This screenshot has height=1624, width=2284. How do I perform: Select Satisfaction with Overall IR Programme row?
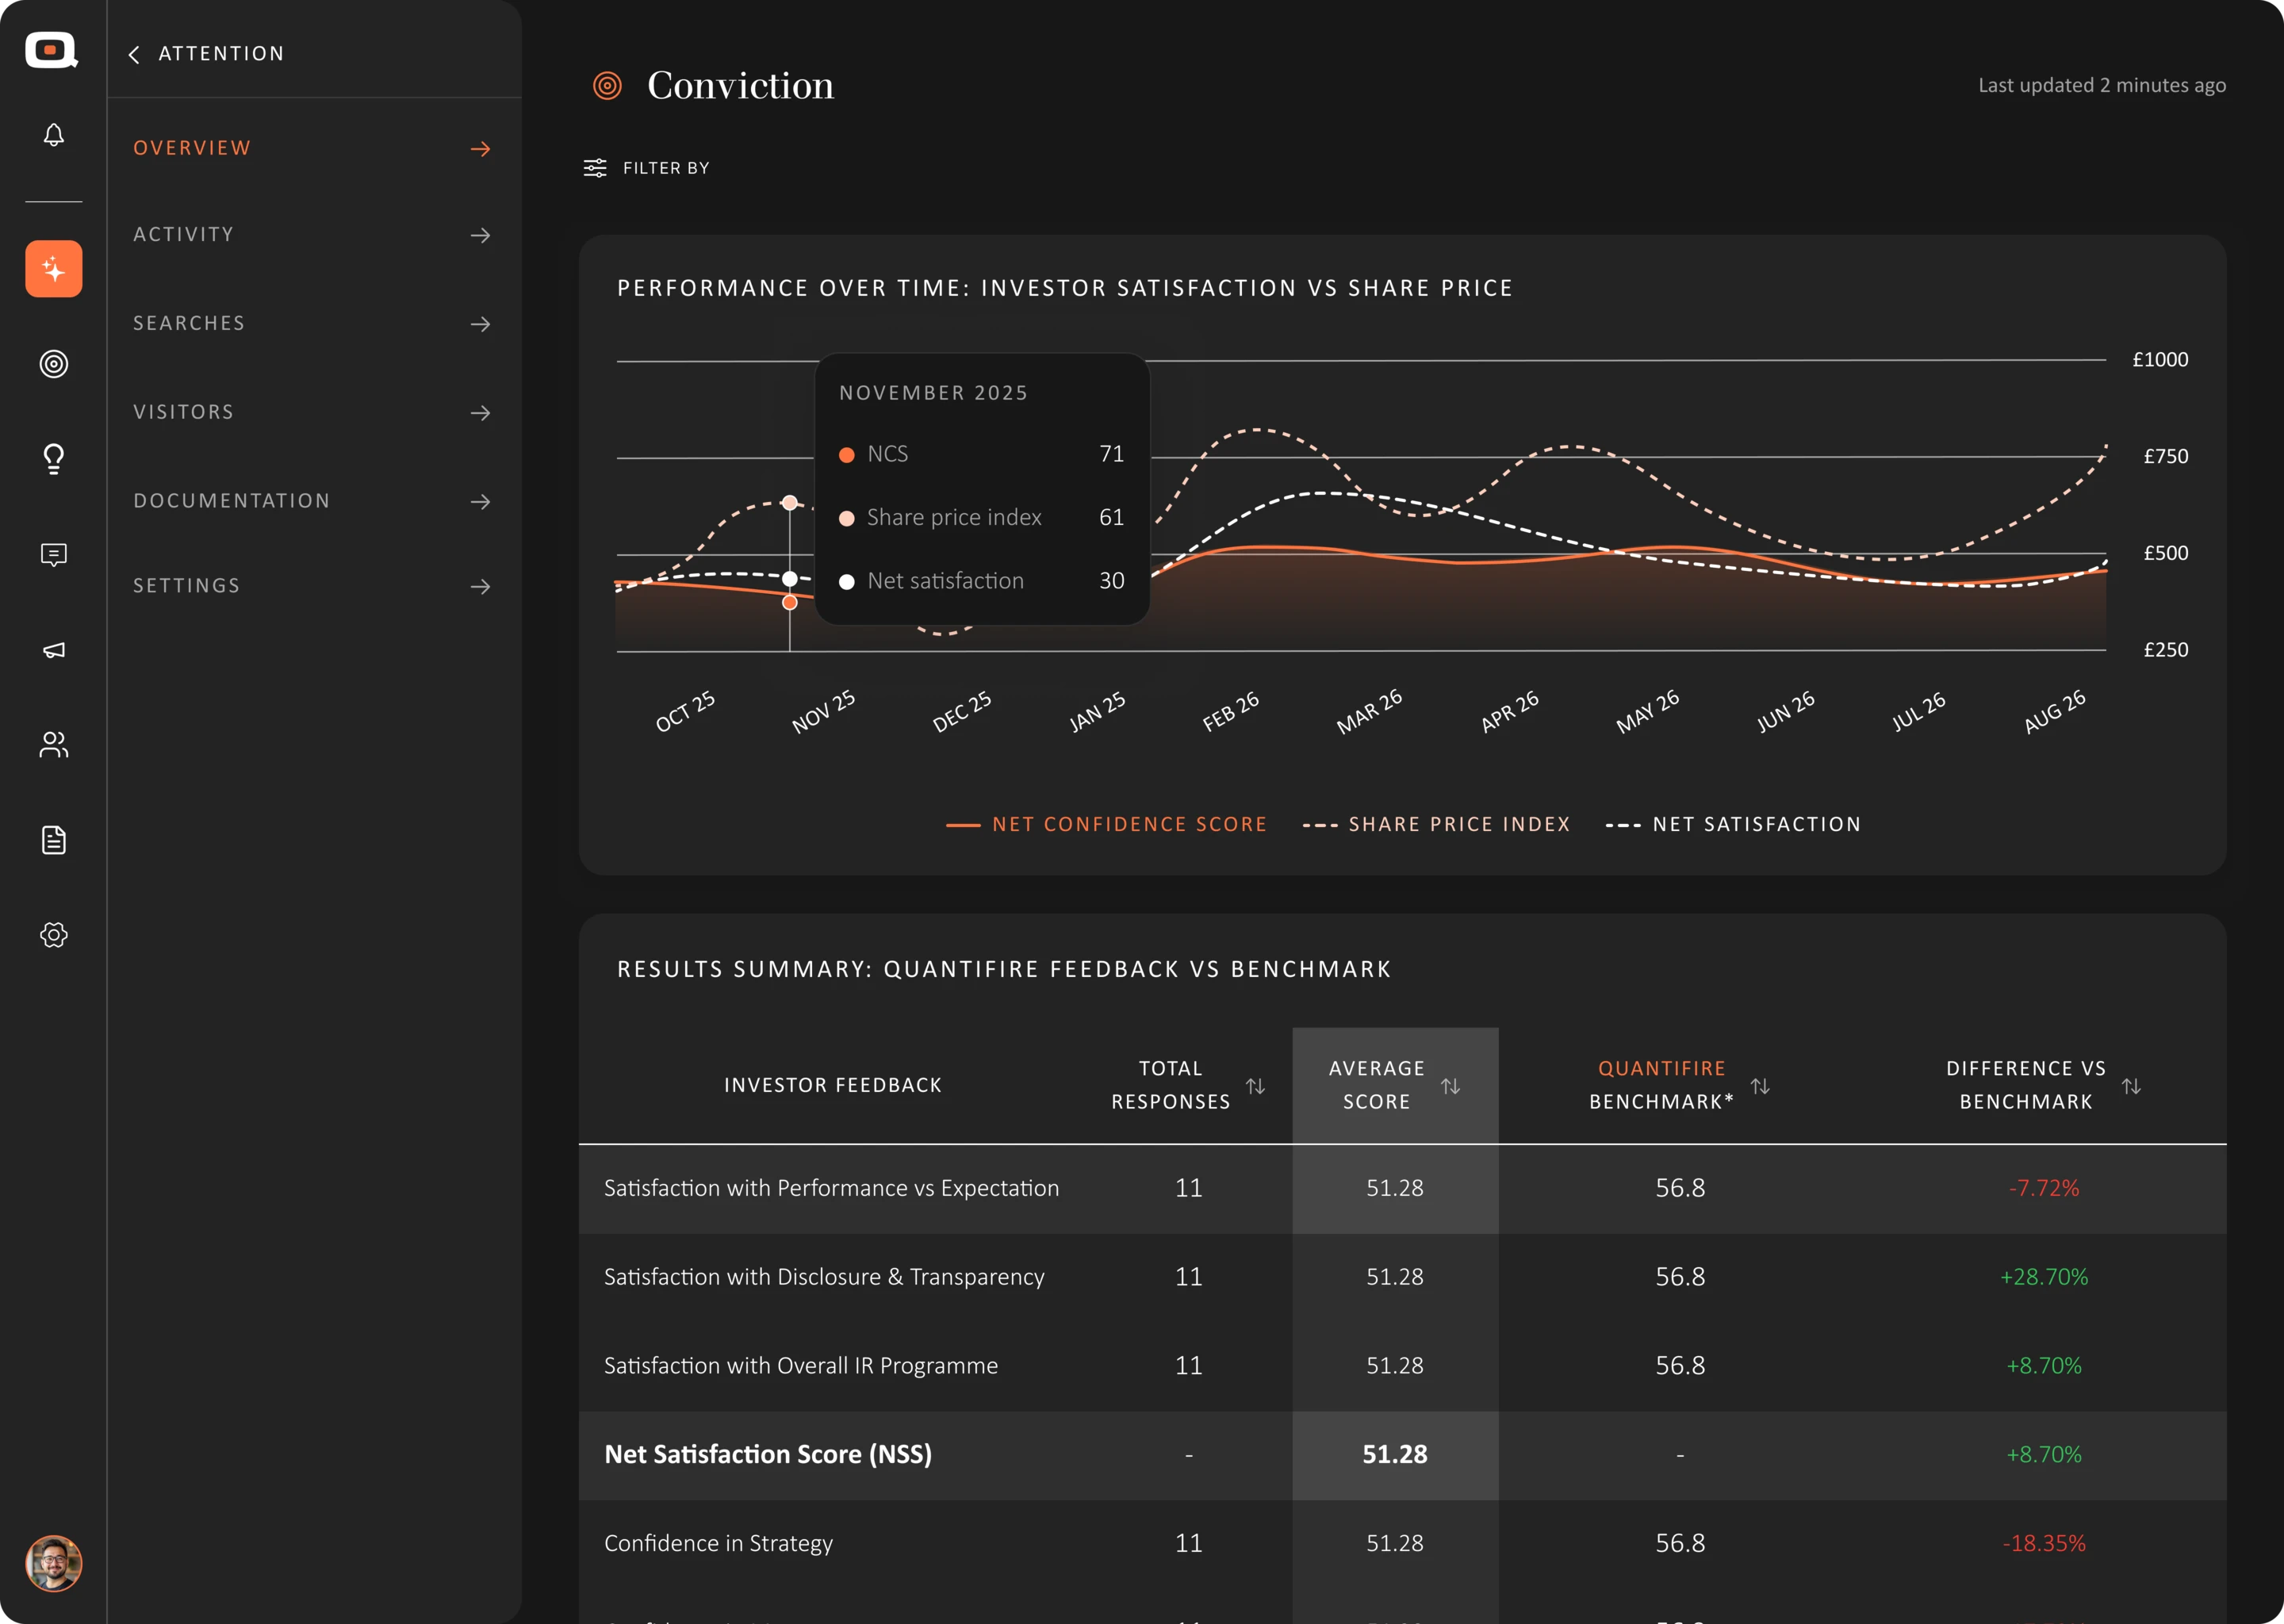tap(1403, 1366)
